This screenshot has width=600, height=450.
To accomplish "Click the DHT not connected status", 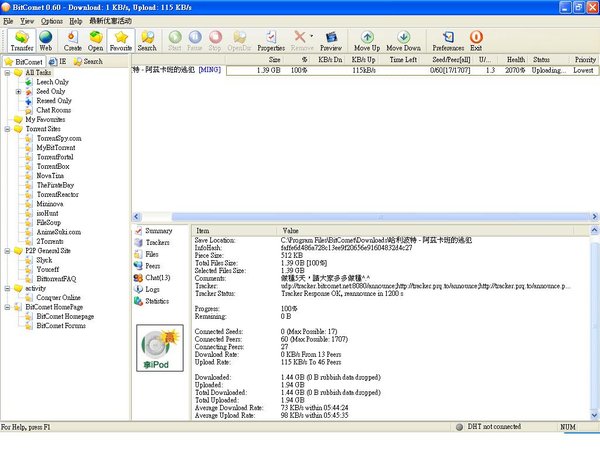I will tap(489, 427).
